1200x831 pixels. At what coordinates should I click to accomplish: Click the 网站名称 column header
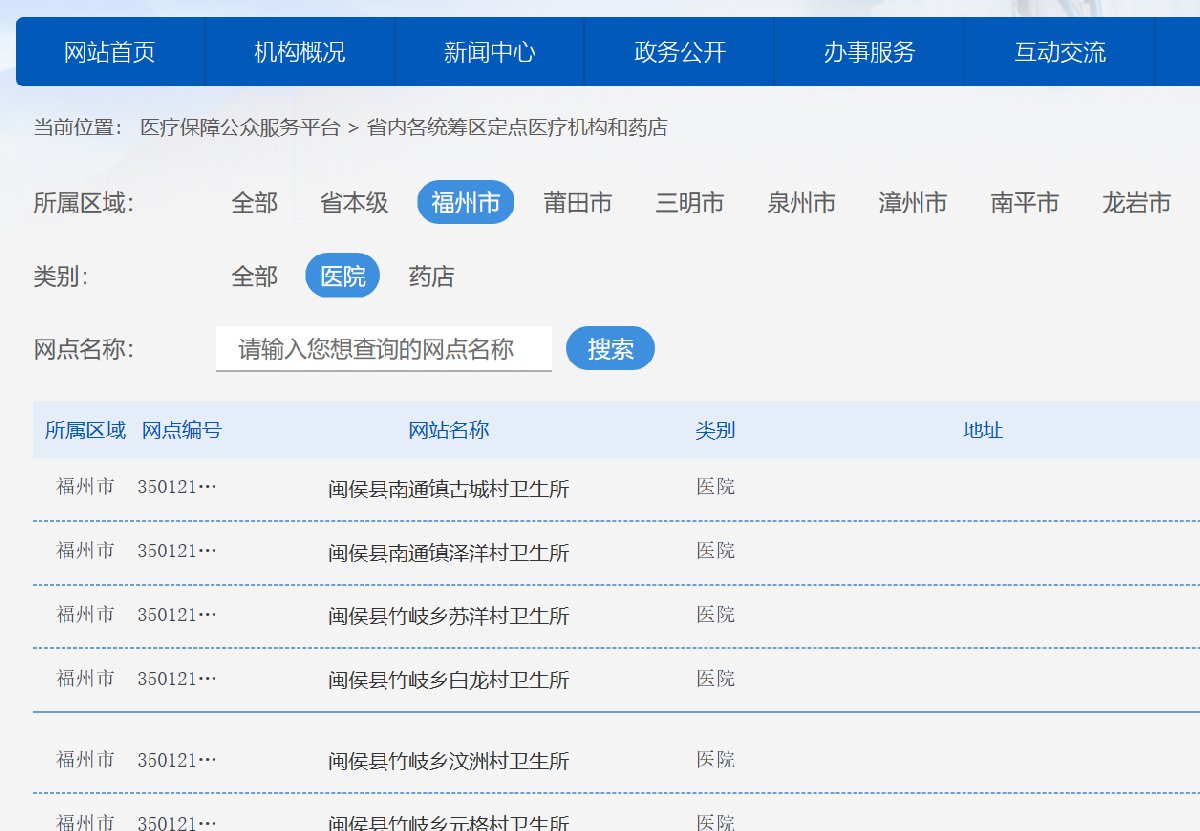tap(448, 430)
